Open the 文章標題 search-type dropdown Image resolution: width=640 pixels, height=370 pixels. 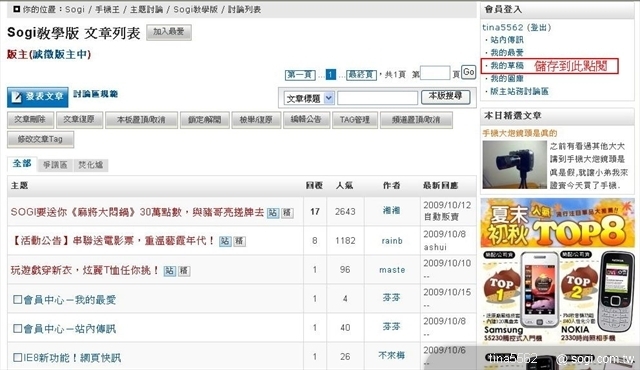[x=309, y=98]
